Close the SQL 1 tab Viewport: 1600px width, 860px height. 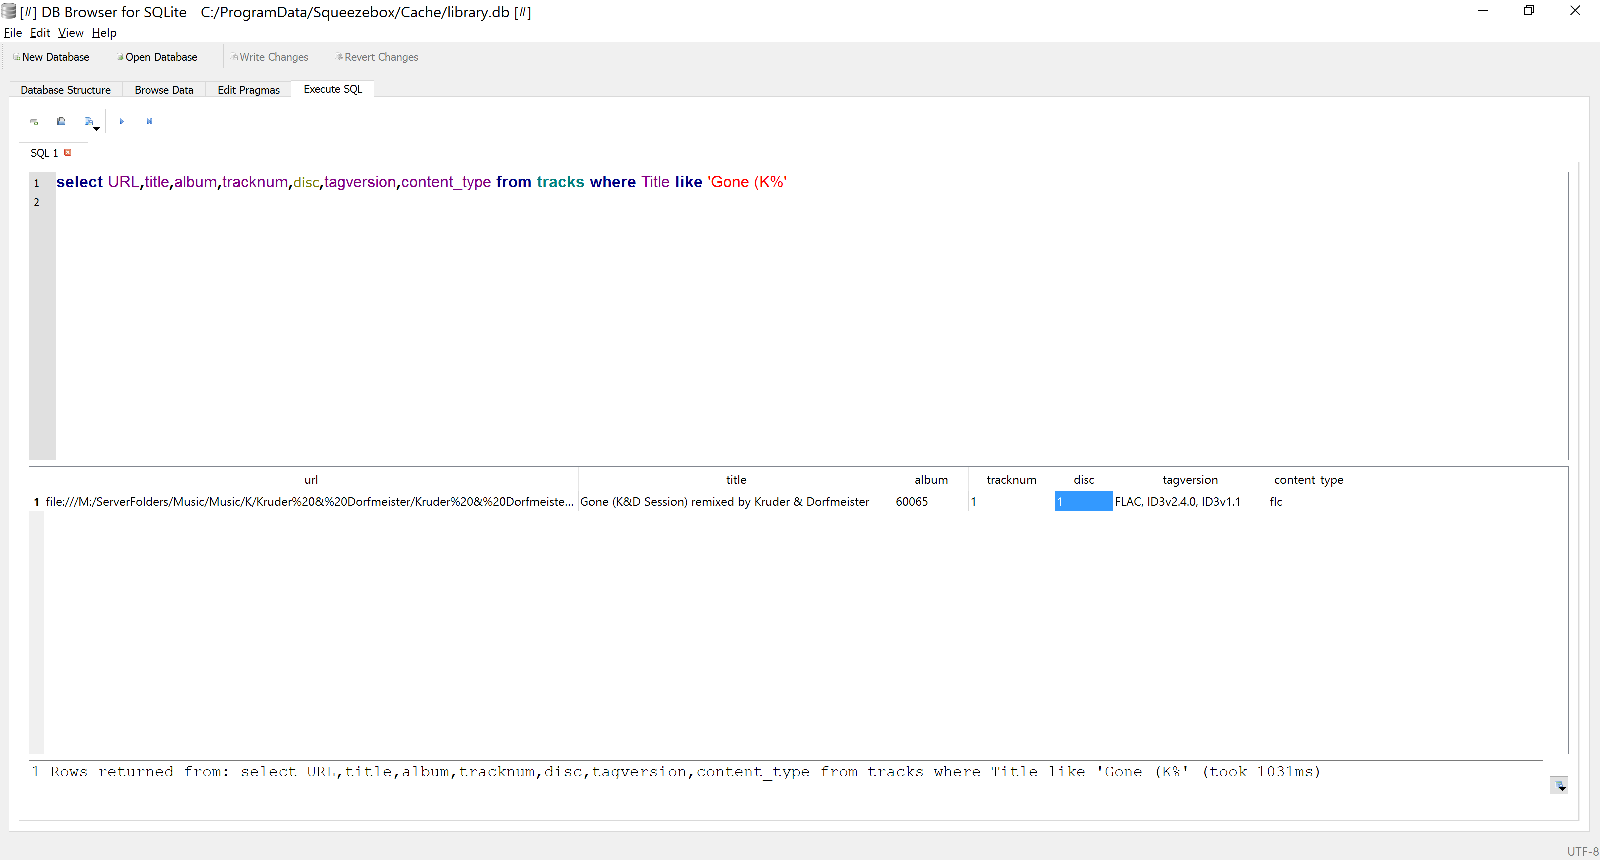click(x=68, y=153)
